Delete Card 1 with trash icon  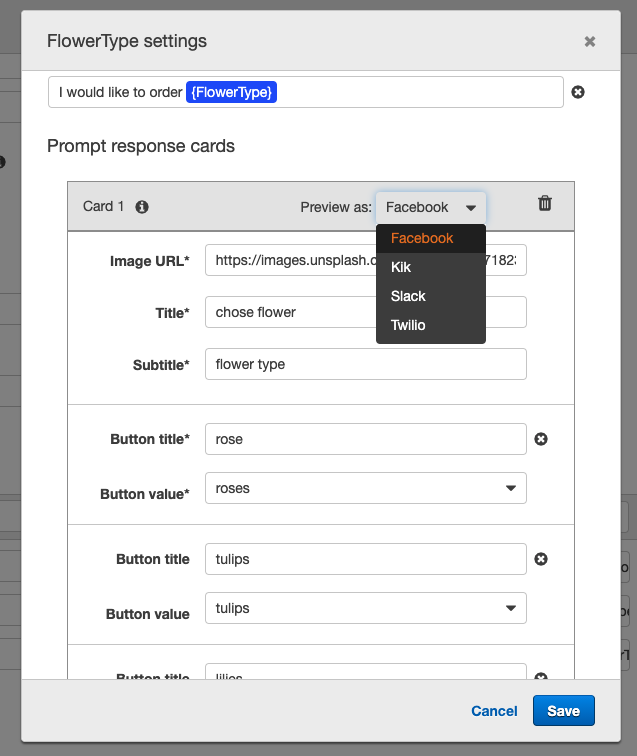(545, 203)
